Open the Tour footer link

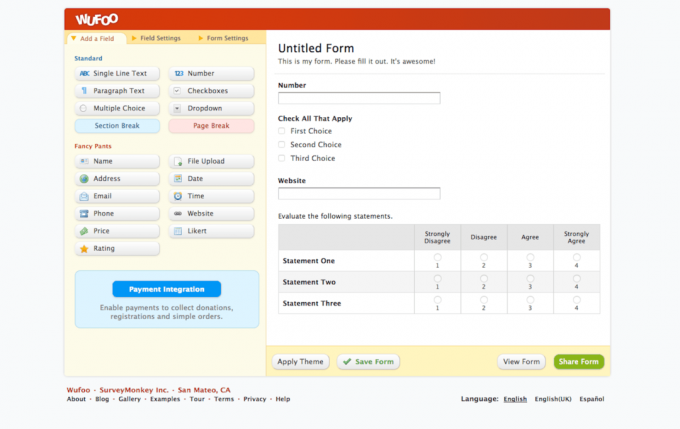pos(197,399)
